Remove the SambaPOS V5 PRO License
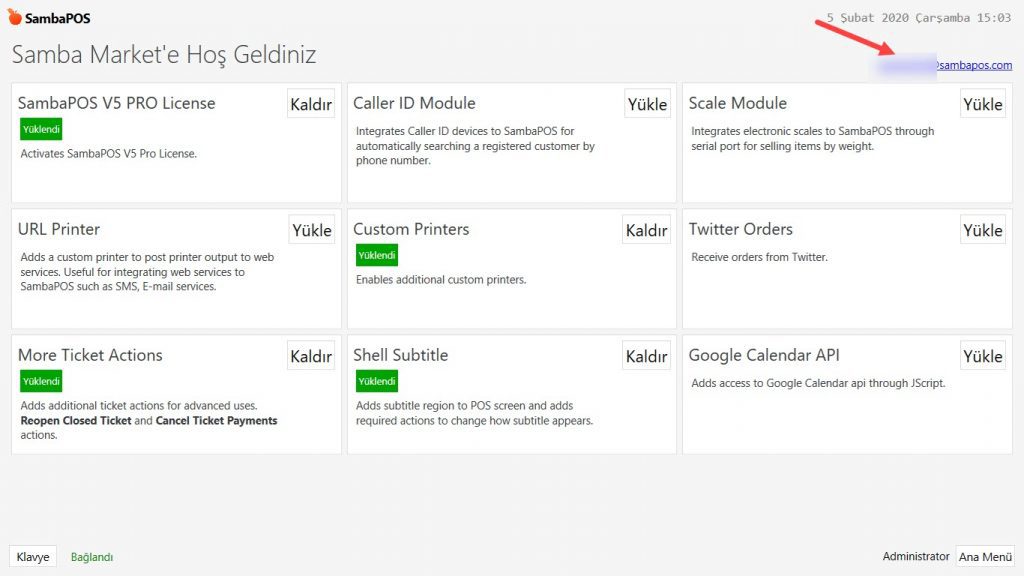 point(311,104)
